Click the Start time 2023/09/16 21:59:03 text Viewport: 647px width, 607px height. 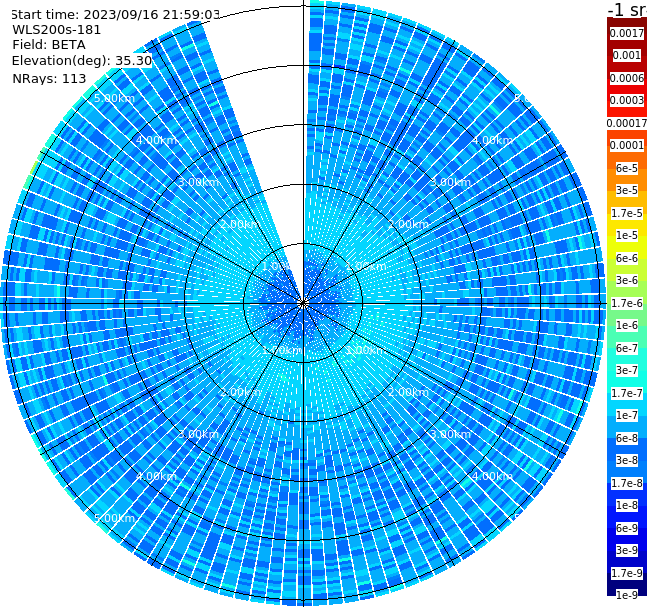click(x=115, y=14)
